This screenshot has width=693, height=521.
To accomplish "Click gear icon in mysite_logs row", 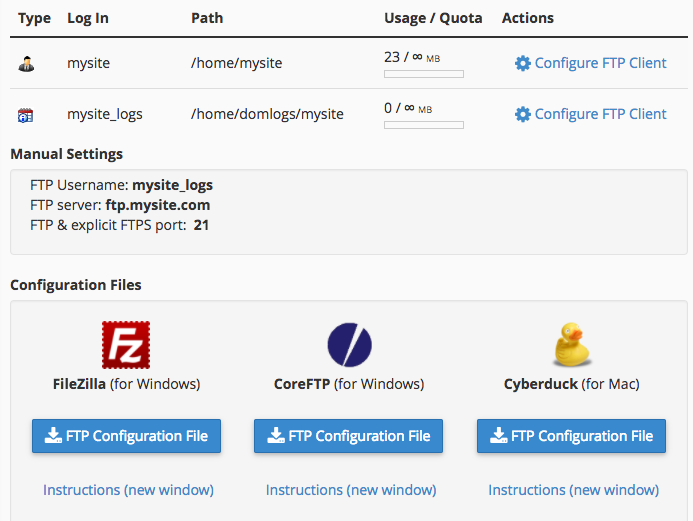I will click(x=523, y=114).
